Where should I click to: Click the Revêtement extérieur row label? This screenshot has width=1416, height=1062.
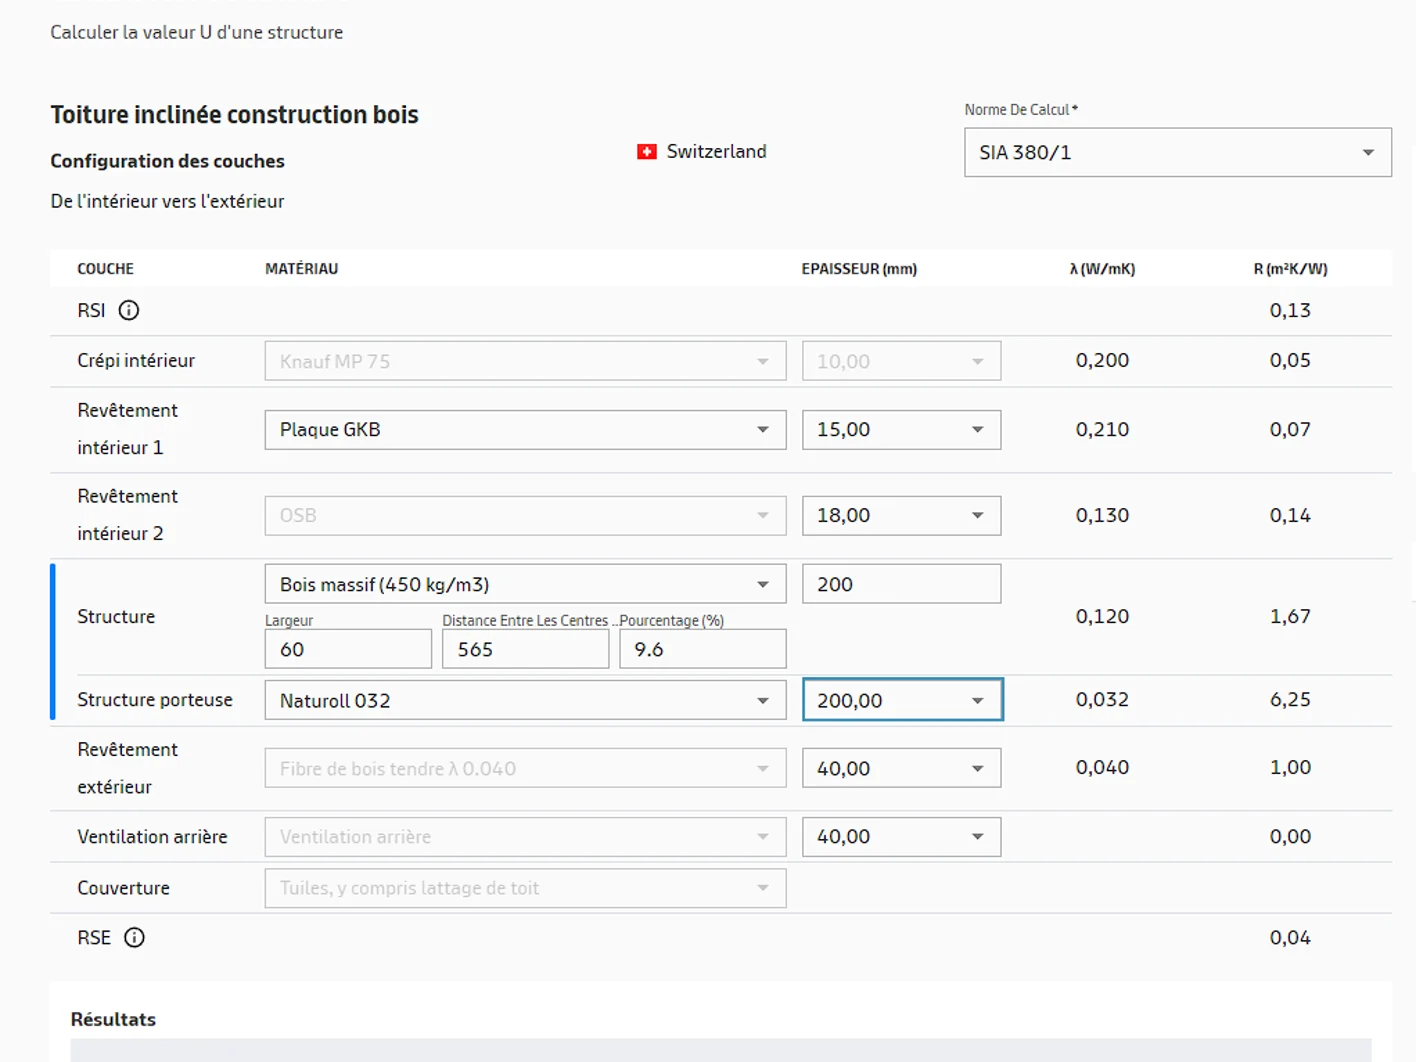tap(127, 768)
